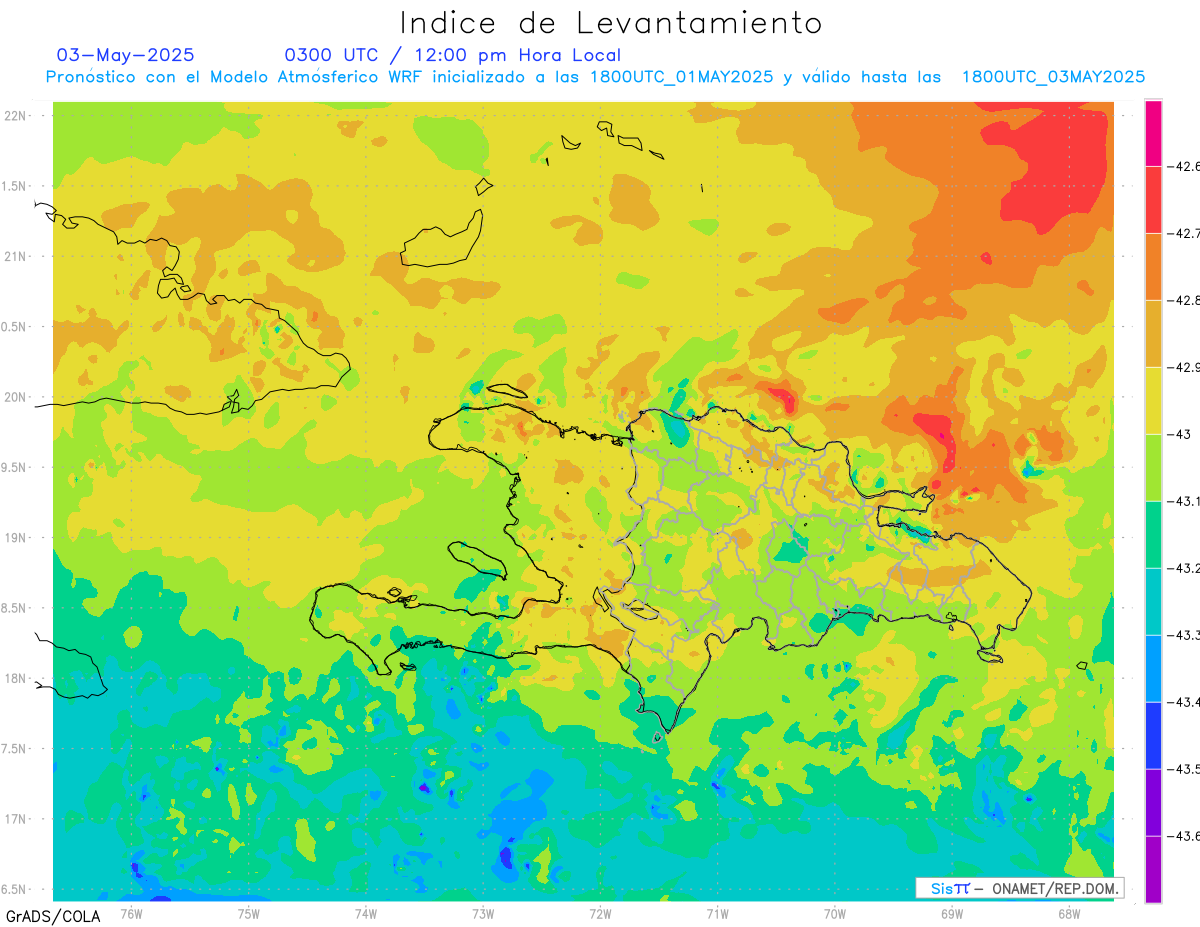
Task: Click the '74W' longitude label
Action: (x=366, y=914)
